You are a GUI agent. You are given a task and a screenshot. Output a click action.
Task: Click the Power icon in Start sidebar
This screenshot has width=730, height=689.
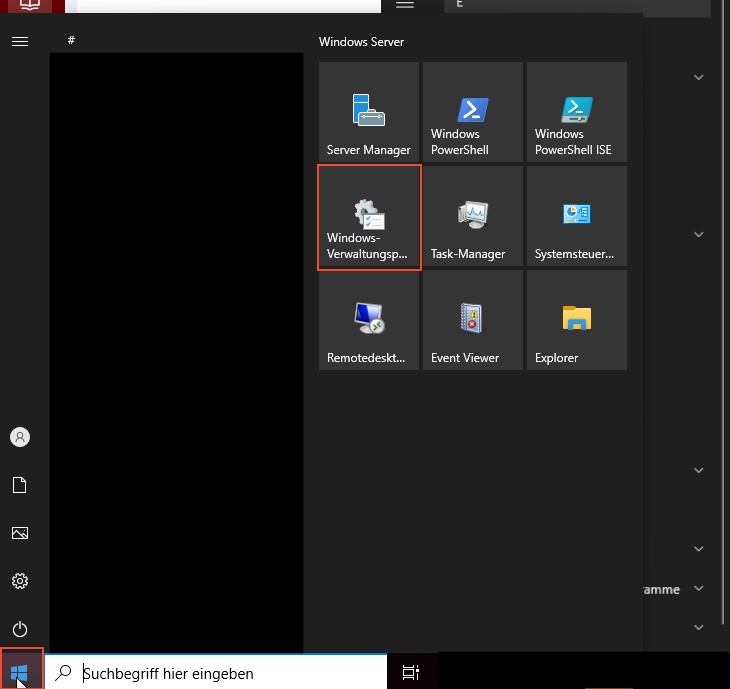tap(20, 629)
